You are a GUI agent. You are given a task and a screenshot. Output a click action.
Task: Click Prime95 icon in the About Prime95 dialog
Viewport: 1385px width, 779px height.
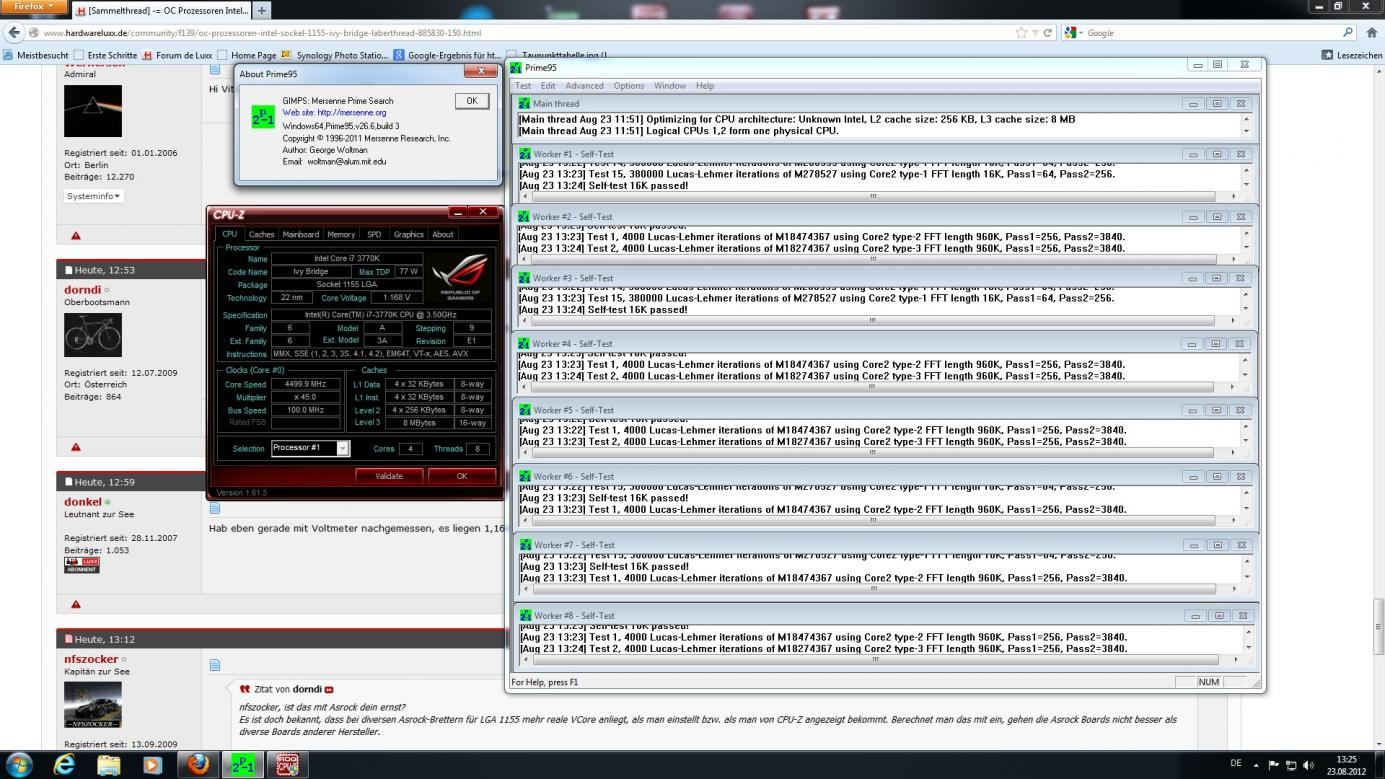(x=262, y=117)
